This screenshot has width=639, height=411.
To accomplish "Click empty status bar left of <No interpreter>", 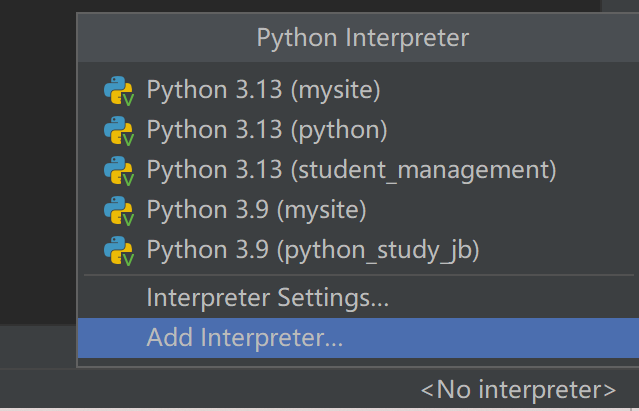I will pos(200,389).
